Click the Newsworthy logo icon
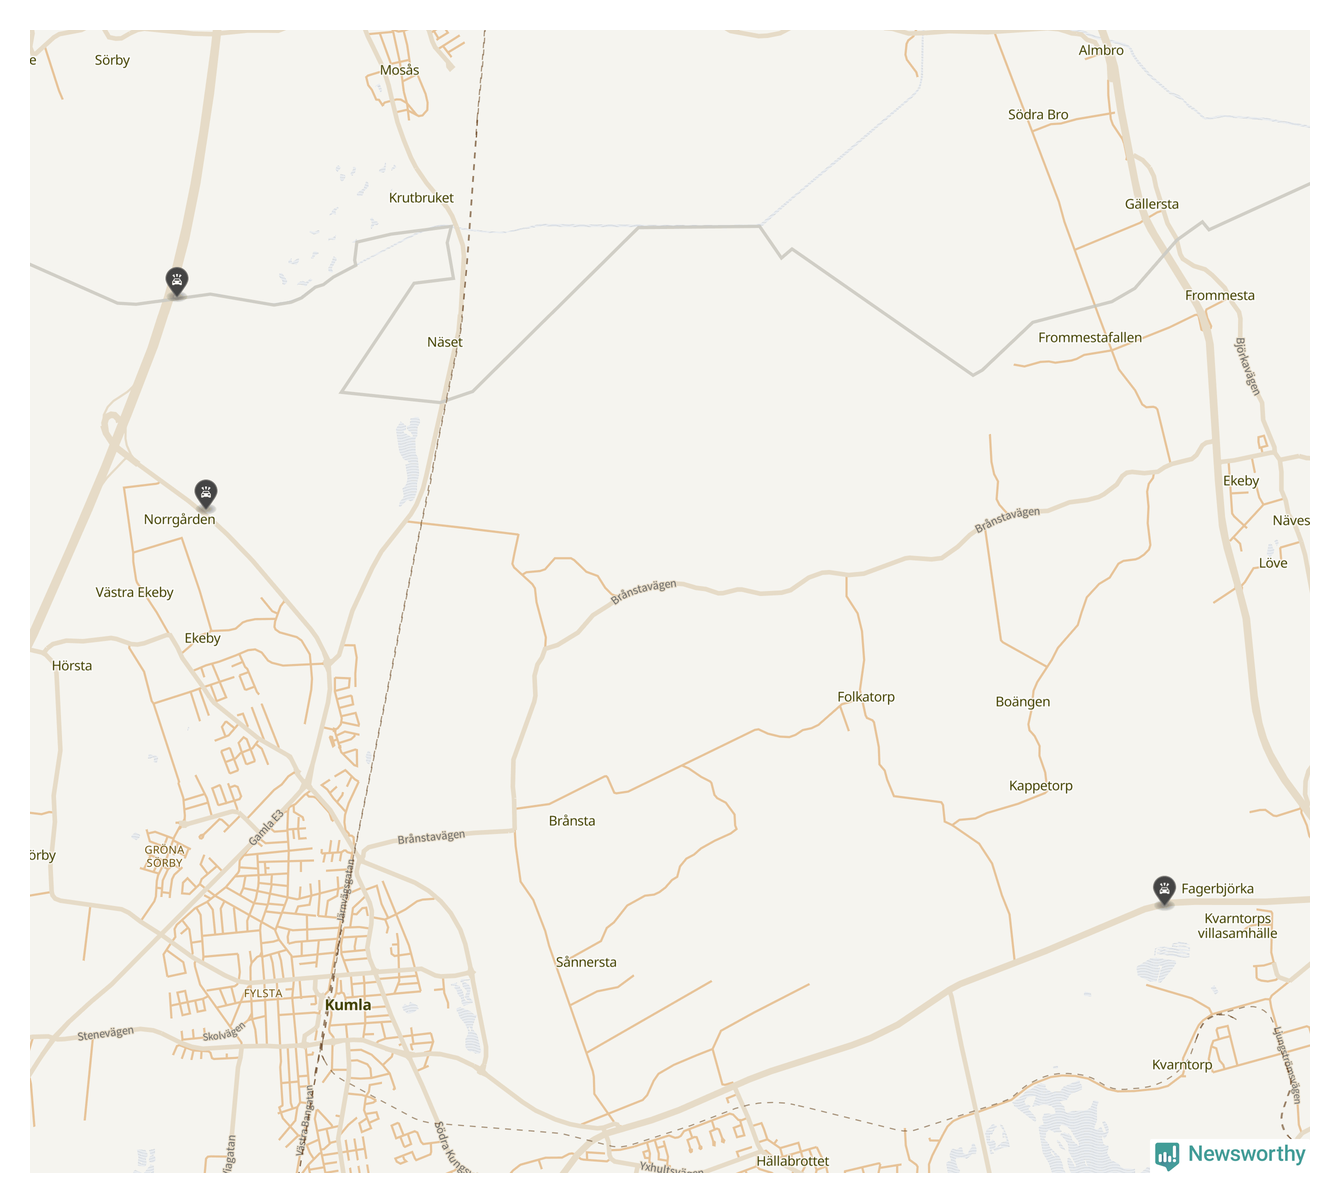 (1167, 1156)
